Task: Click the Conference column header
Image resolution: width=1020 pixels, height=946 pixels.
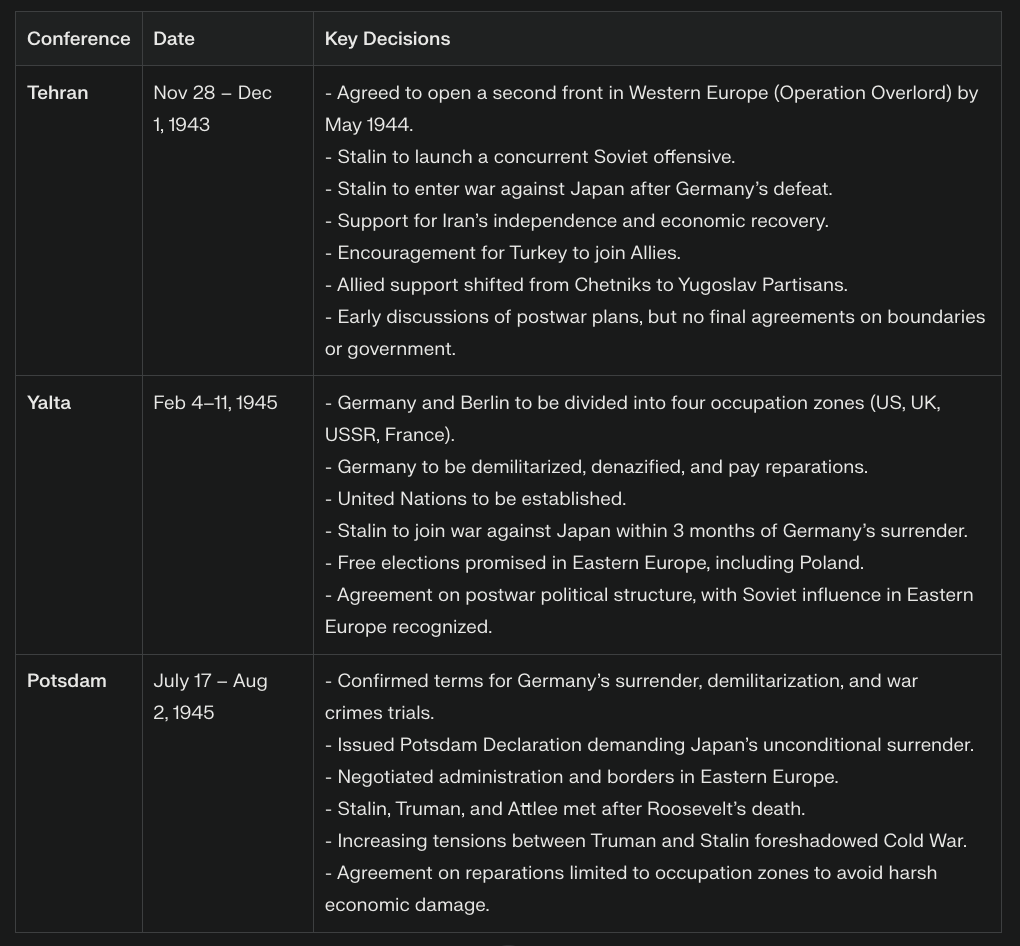Action: pyautogui.click(x=78, y=39)
